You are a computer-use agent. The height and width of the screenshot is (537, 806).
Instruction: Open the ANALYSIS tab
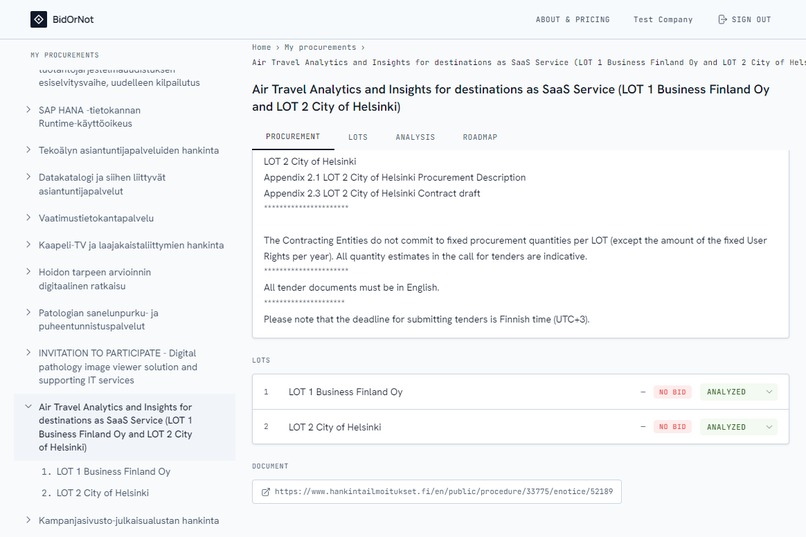pos(415,137)
